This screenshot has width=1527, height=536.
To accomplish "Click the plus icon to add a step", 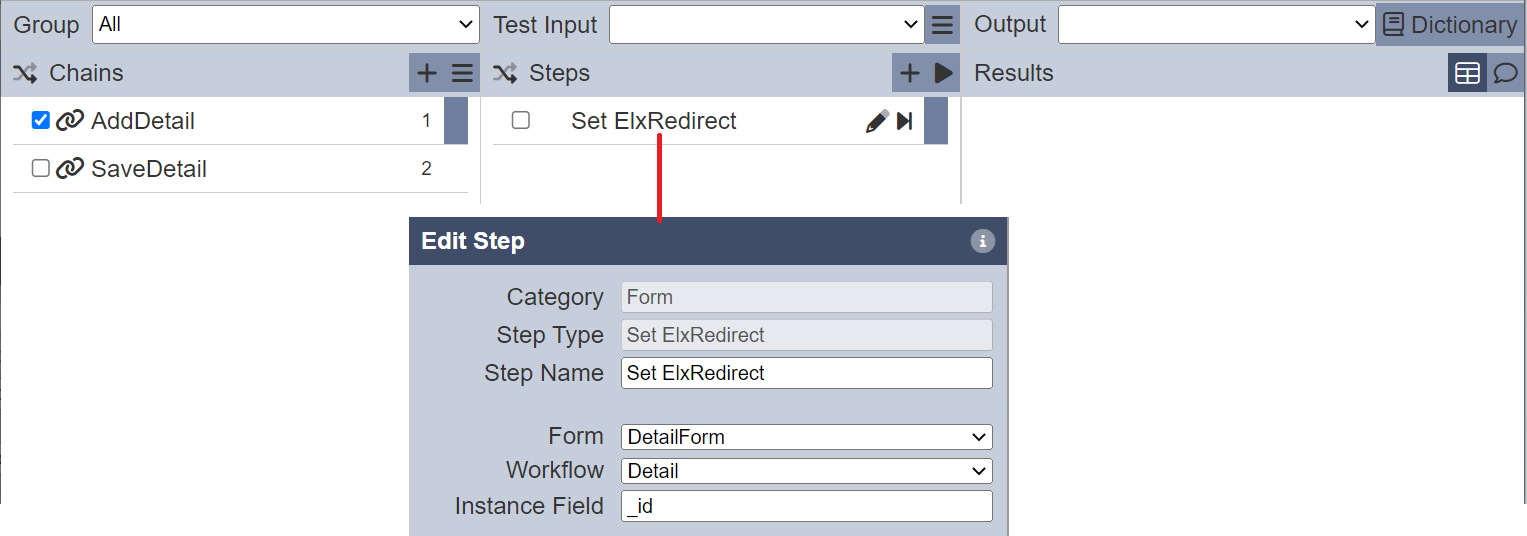I will point(909,73).
